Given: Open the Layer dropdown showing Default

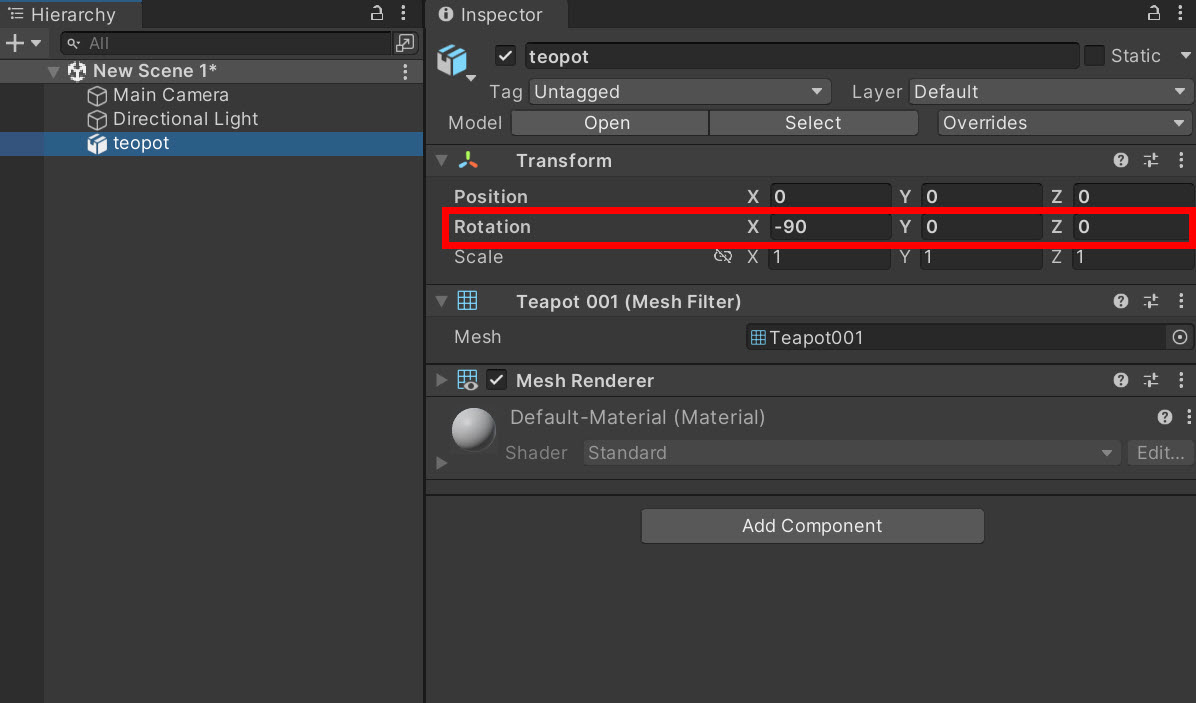Looking at the screenshot, I should pyautogui.click(x=1050, y=91).
